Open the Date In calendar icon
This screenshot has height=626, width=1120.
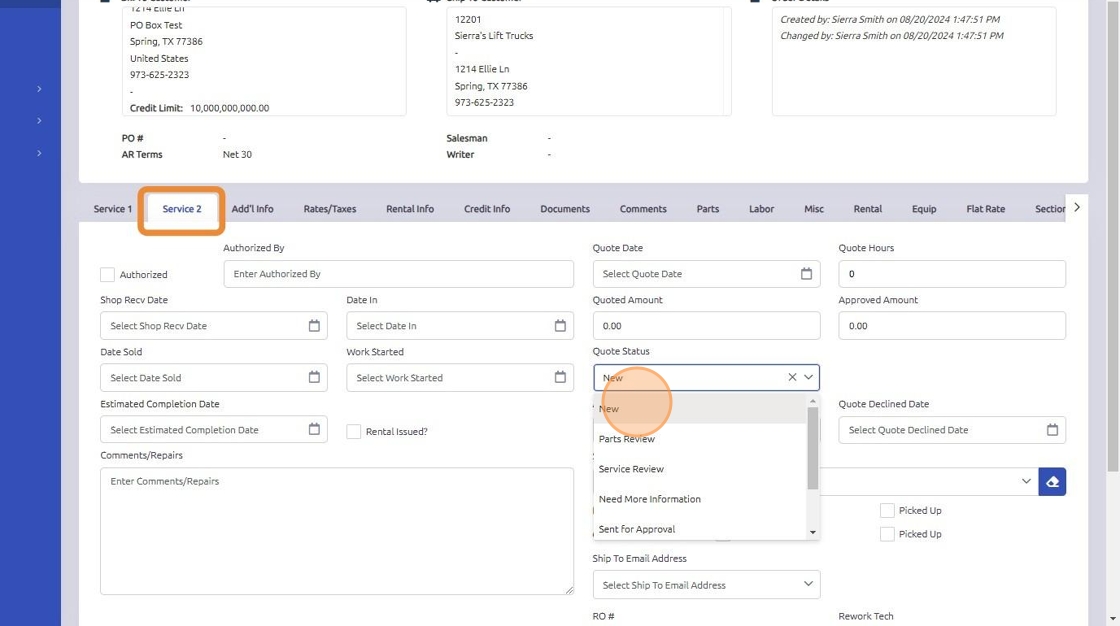[560, 326]
